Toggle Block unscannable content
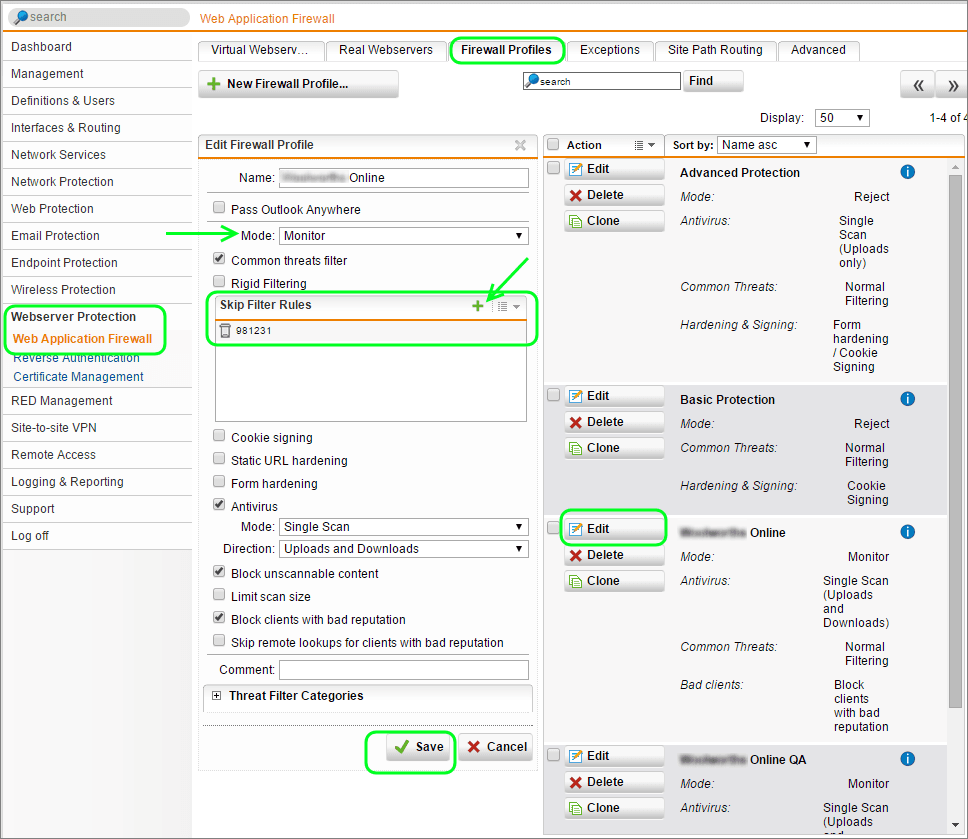The image size is (968, 839). click(x=219, y=572)
